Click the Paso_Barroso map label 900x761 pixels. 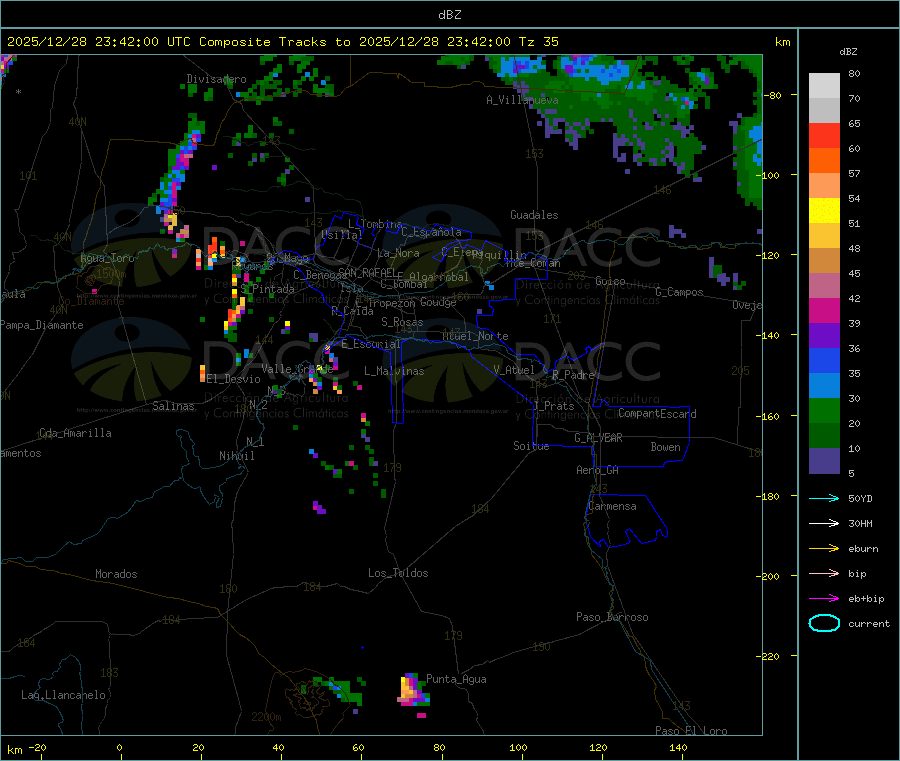(612, 617)
